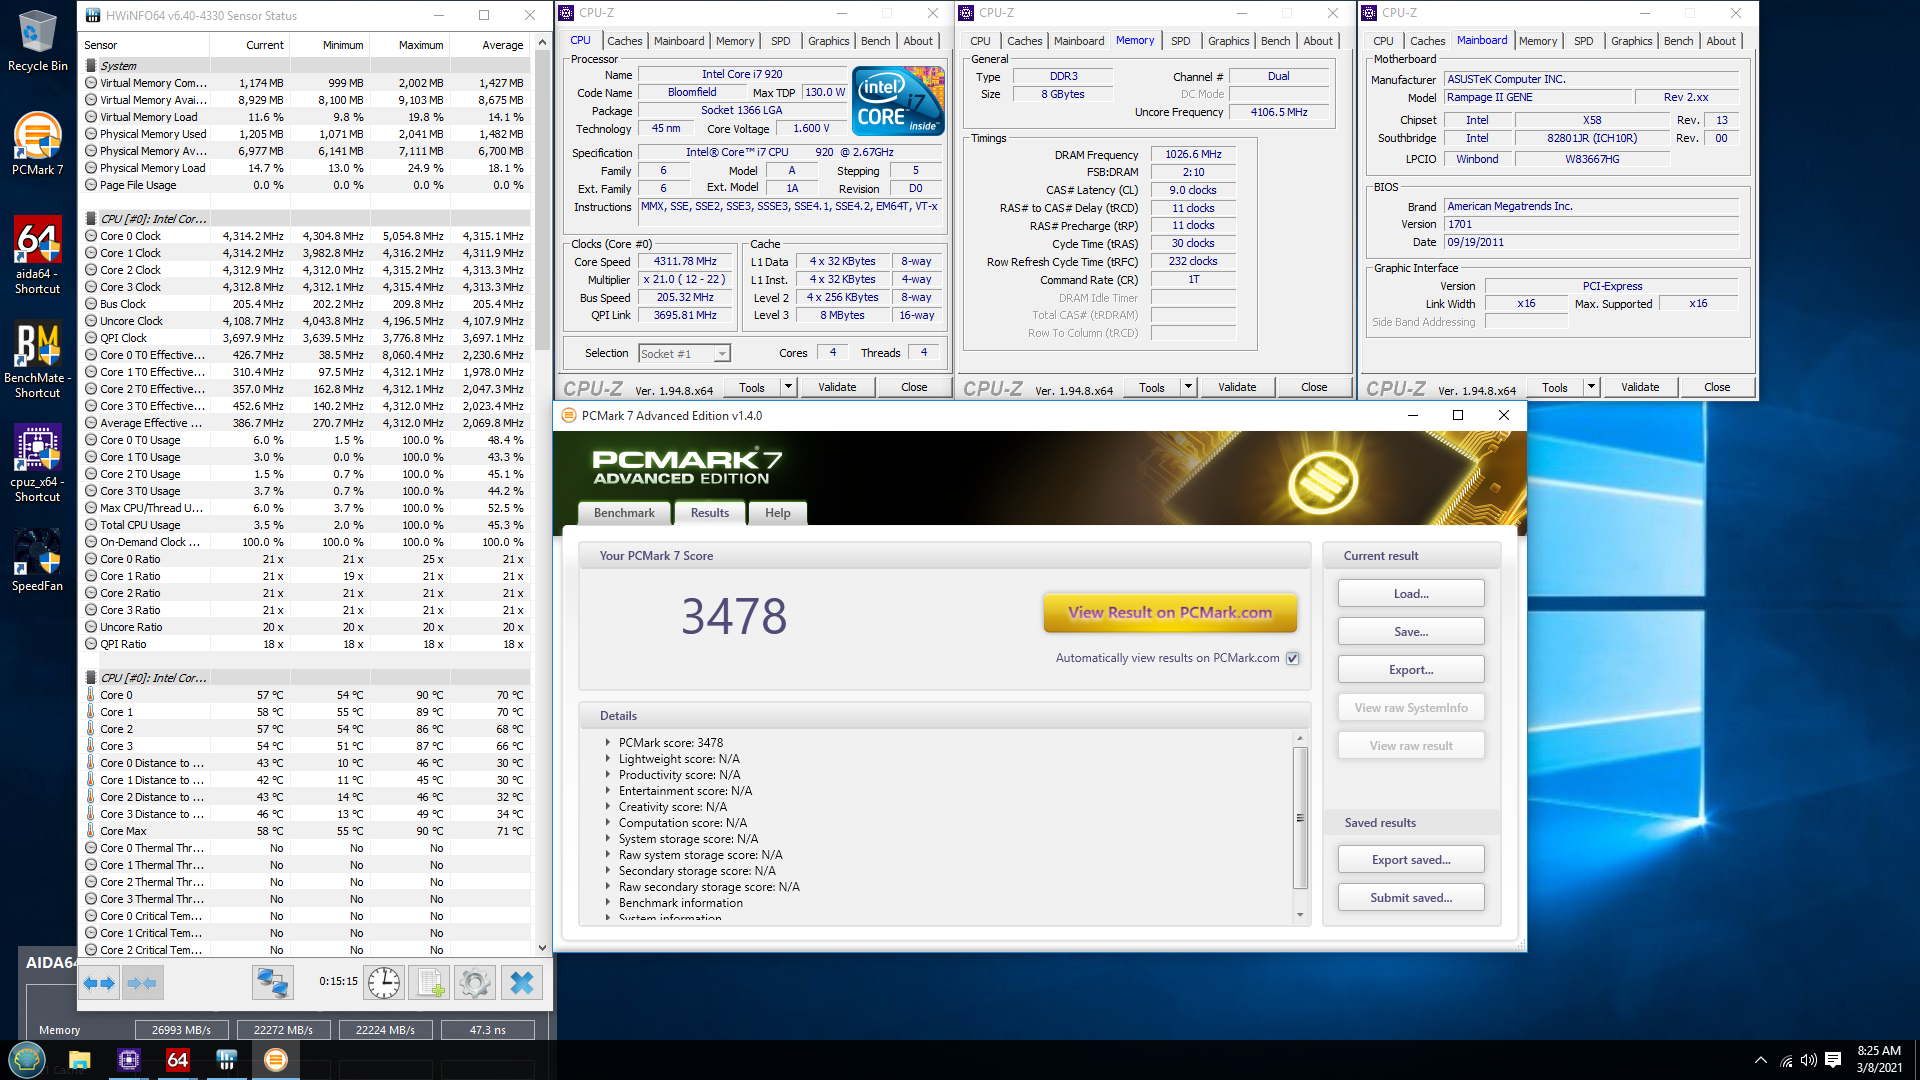The width and height of the screenshot is (1920, 1080).
Task: Click HWiNFO expand columns arrows icon
Action: [100, 983]
